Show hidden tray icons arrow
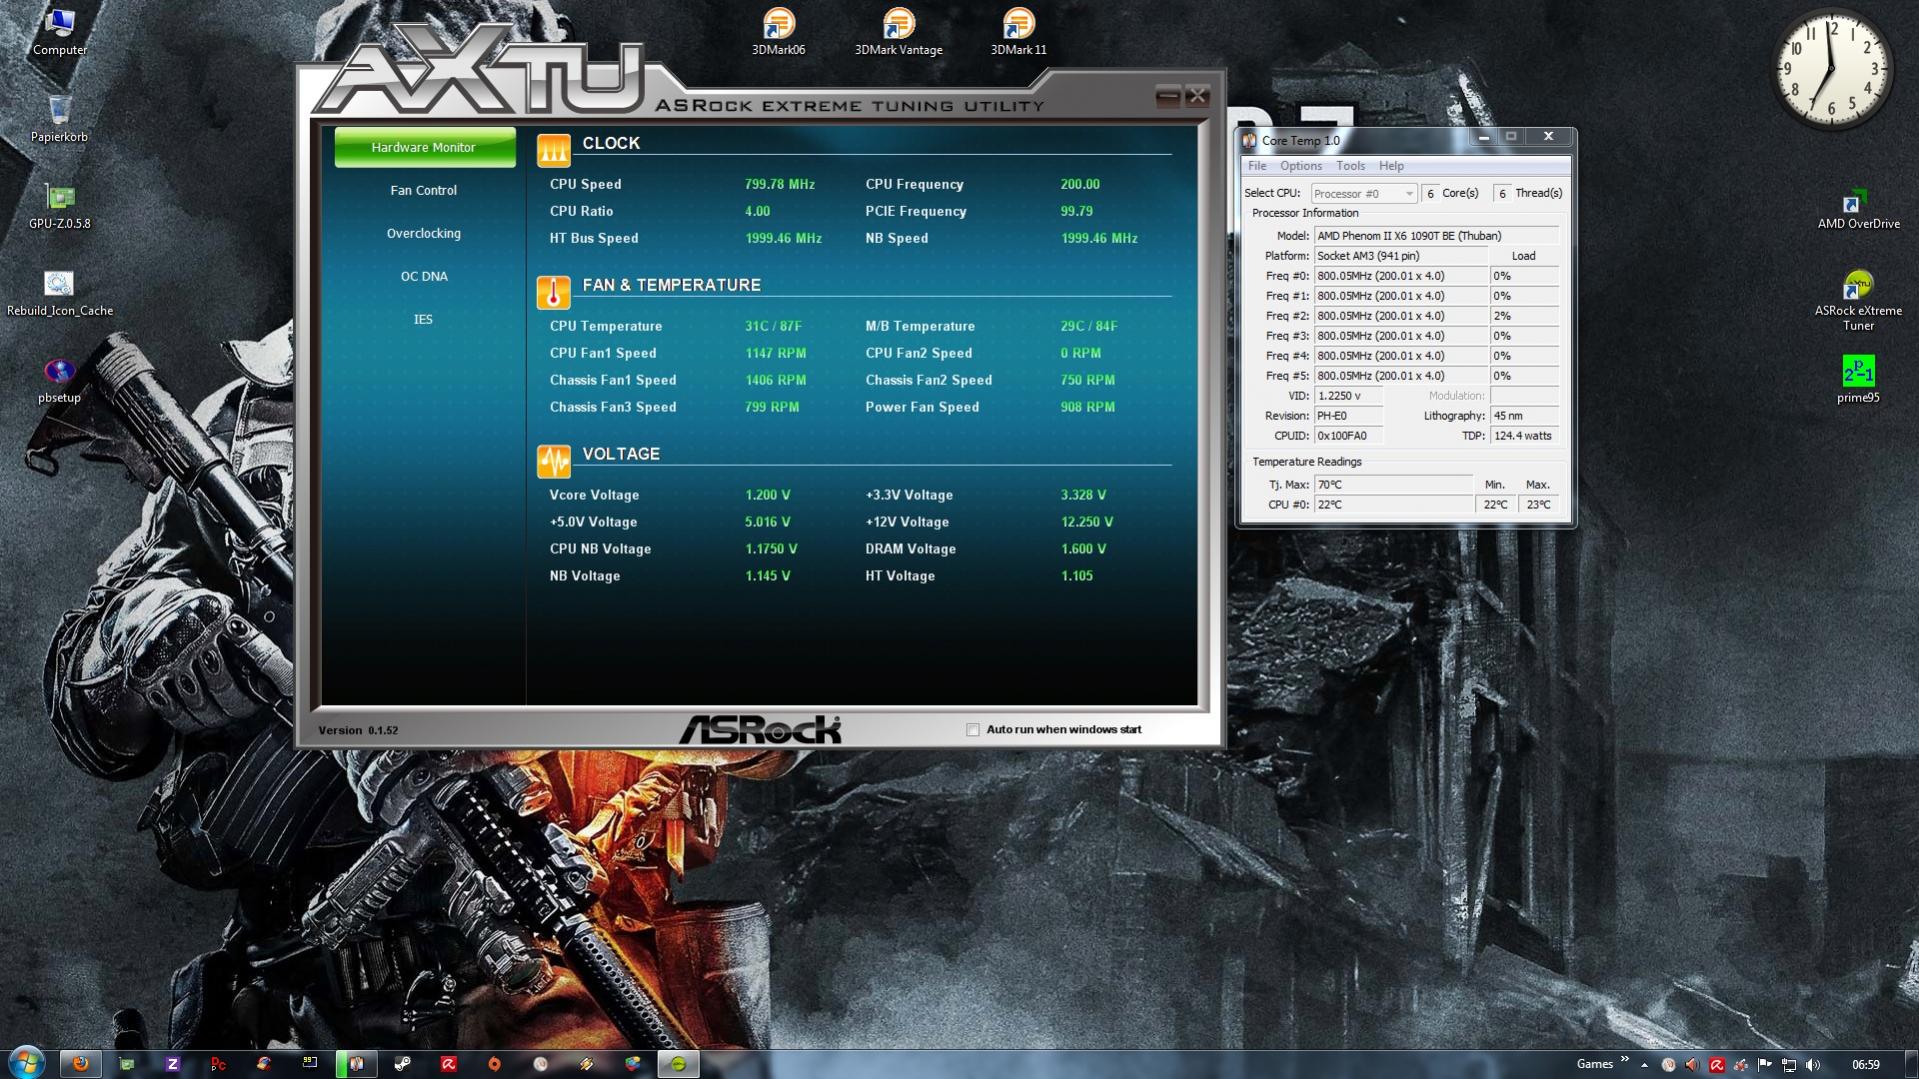This screenshot has width=1919, height=1079. point(1645,1065)
